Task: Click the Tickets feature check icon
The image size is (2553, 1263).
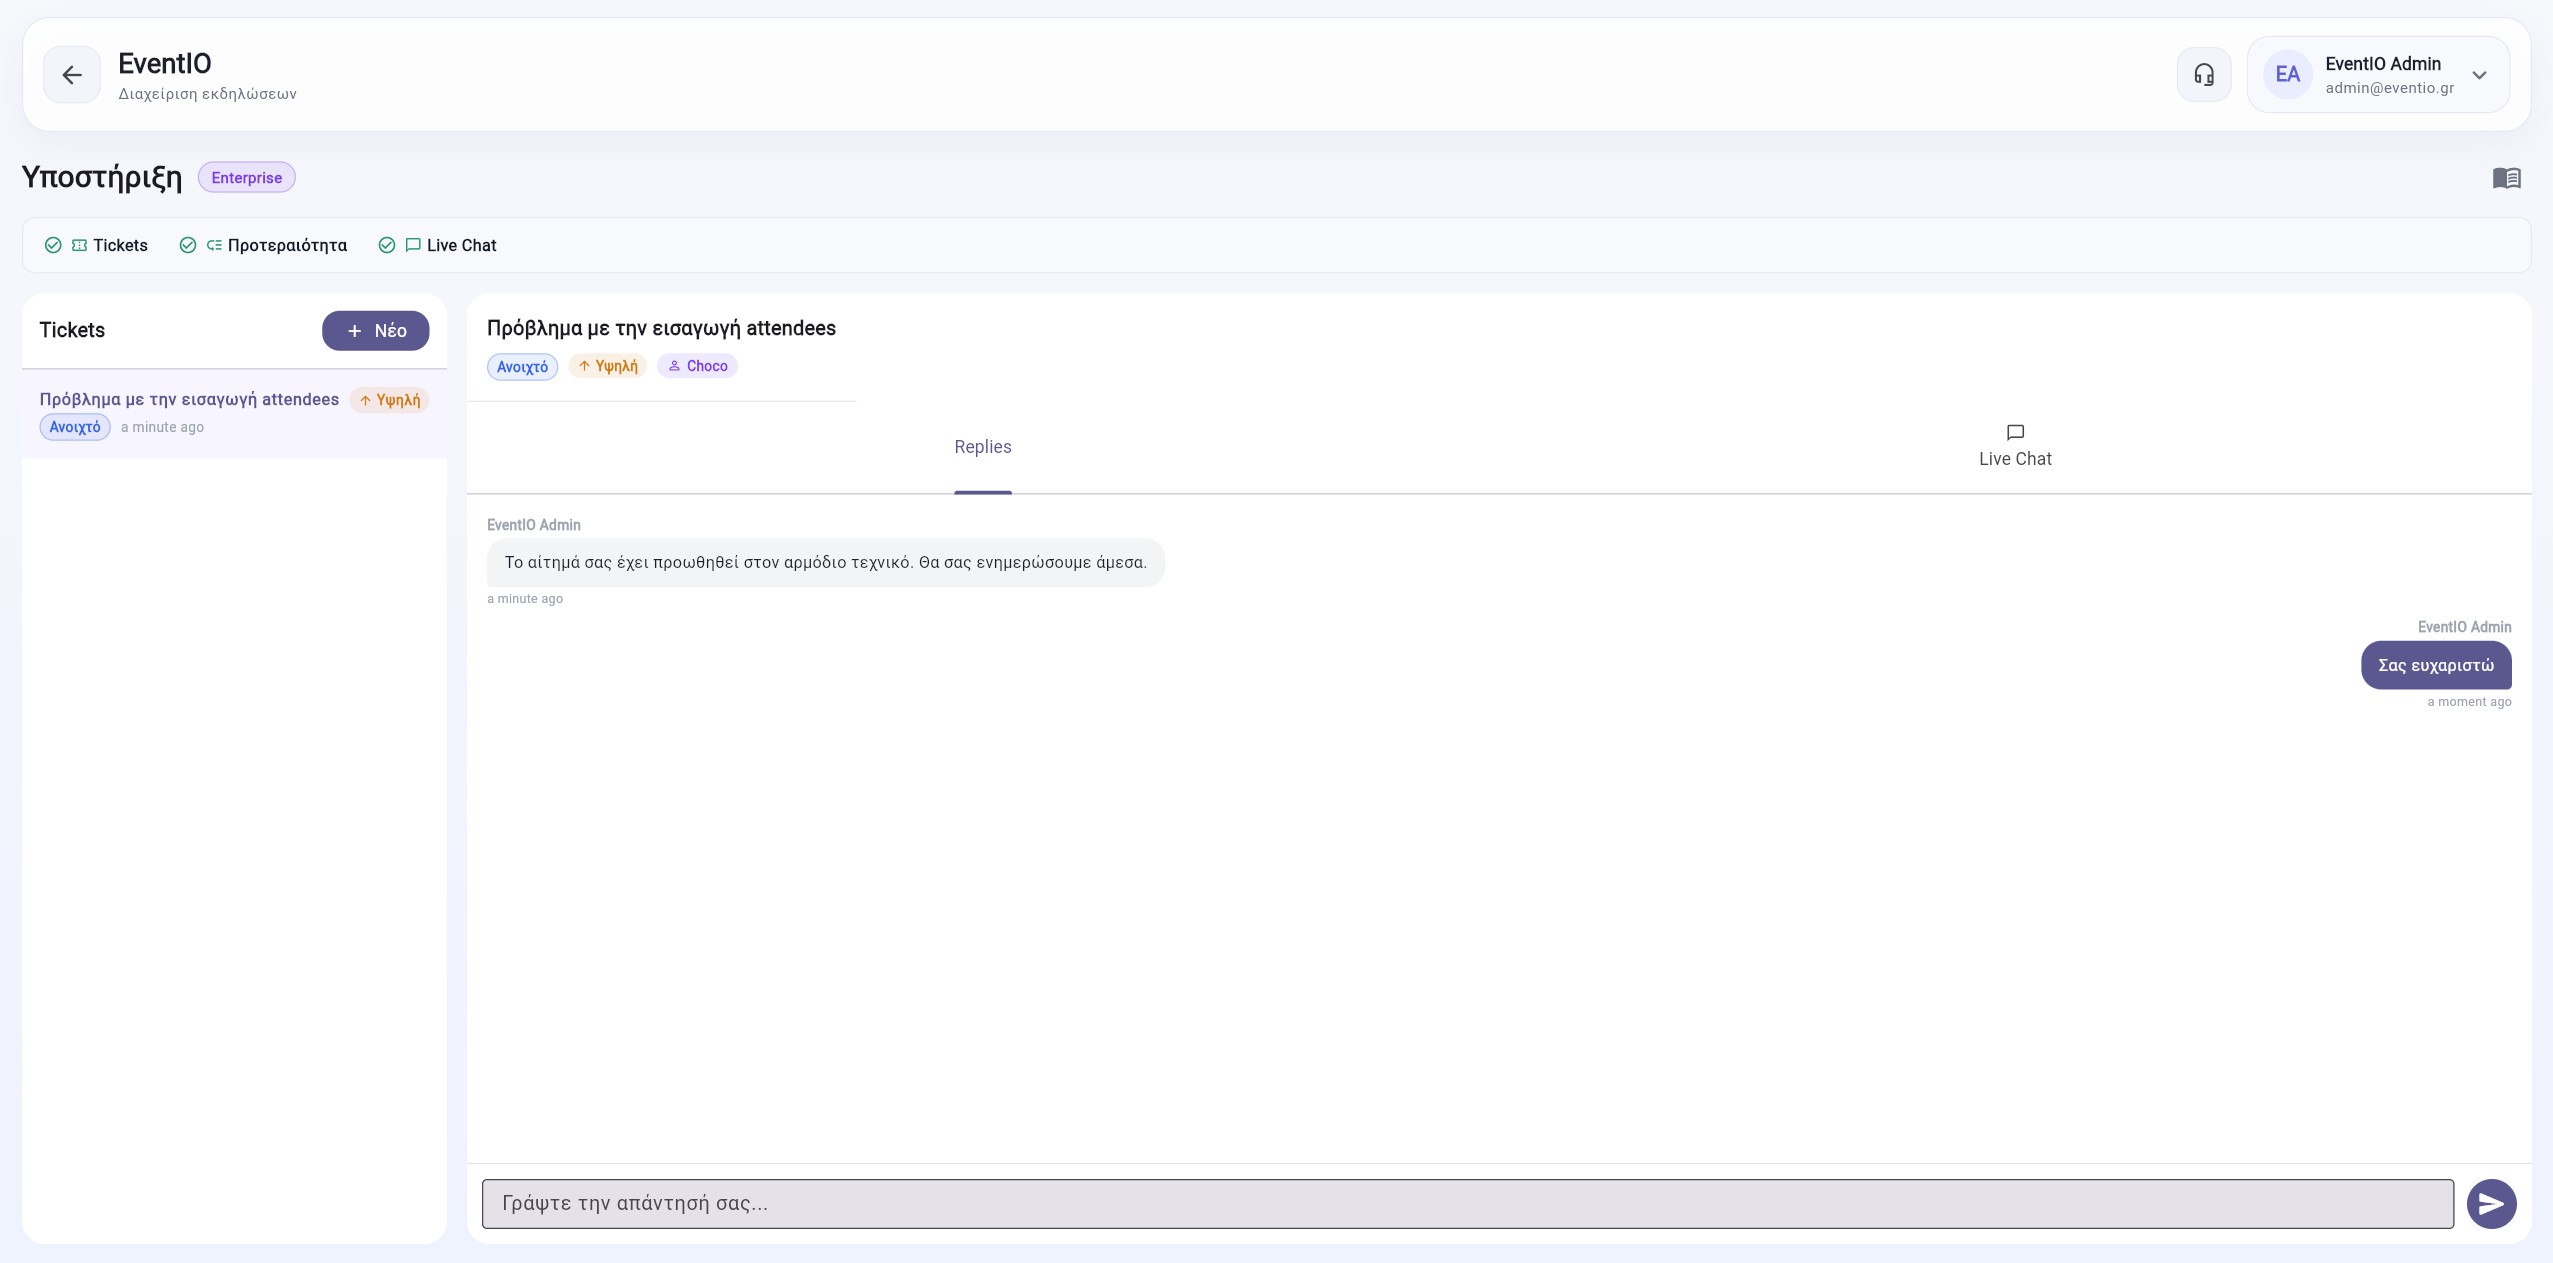Action: (x=53, y=245)
